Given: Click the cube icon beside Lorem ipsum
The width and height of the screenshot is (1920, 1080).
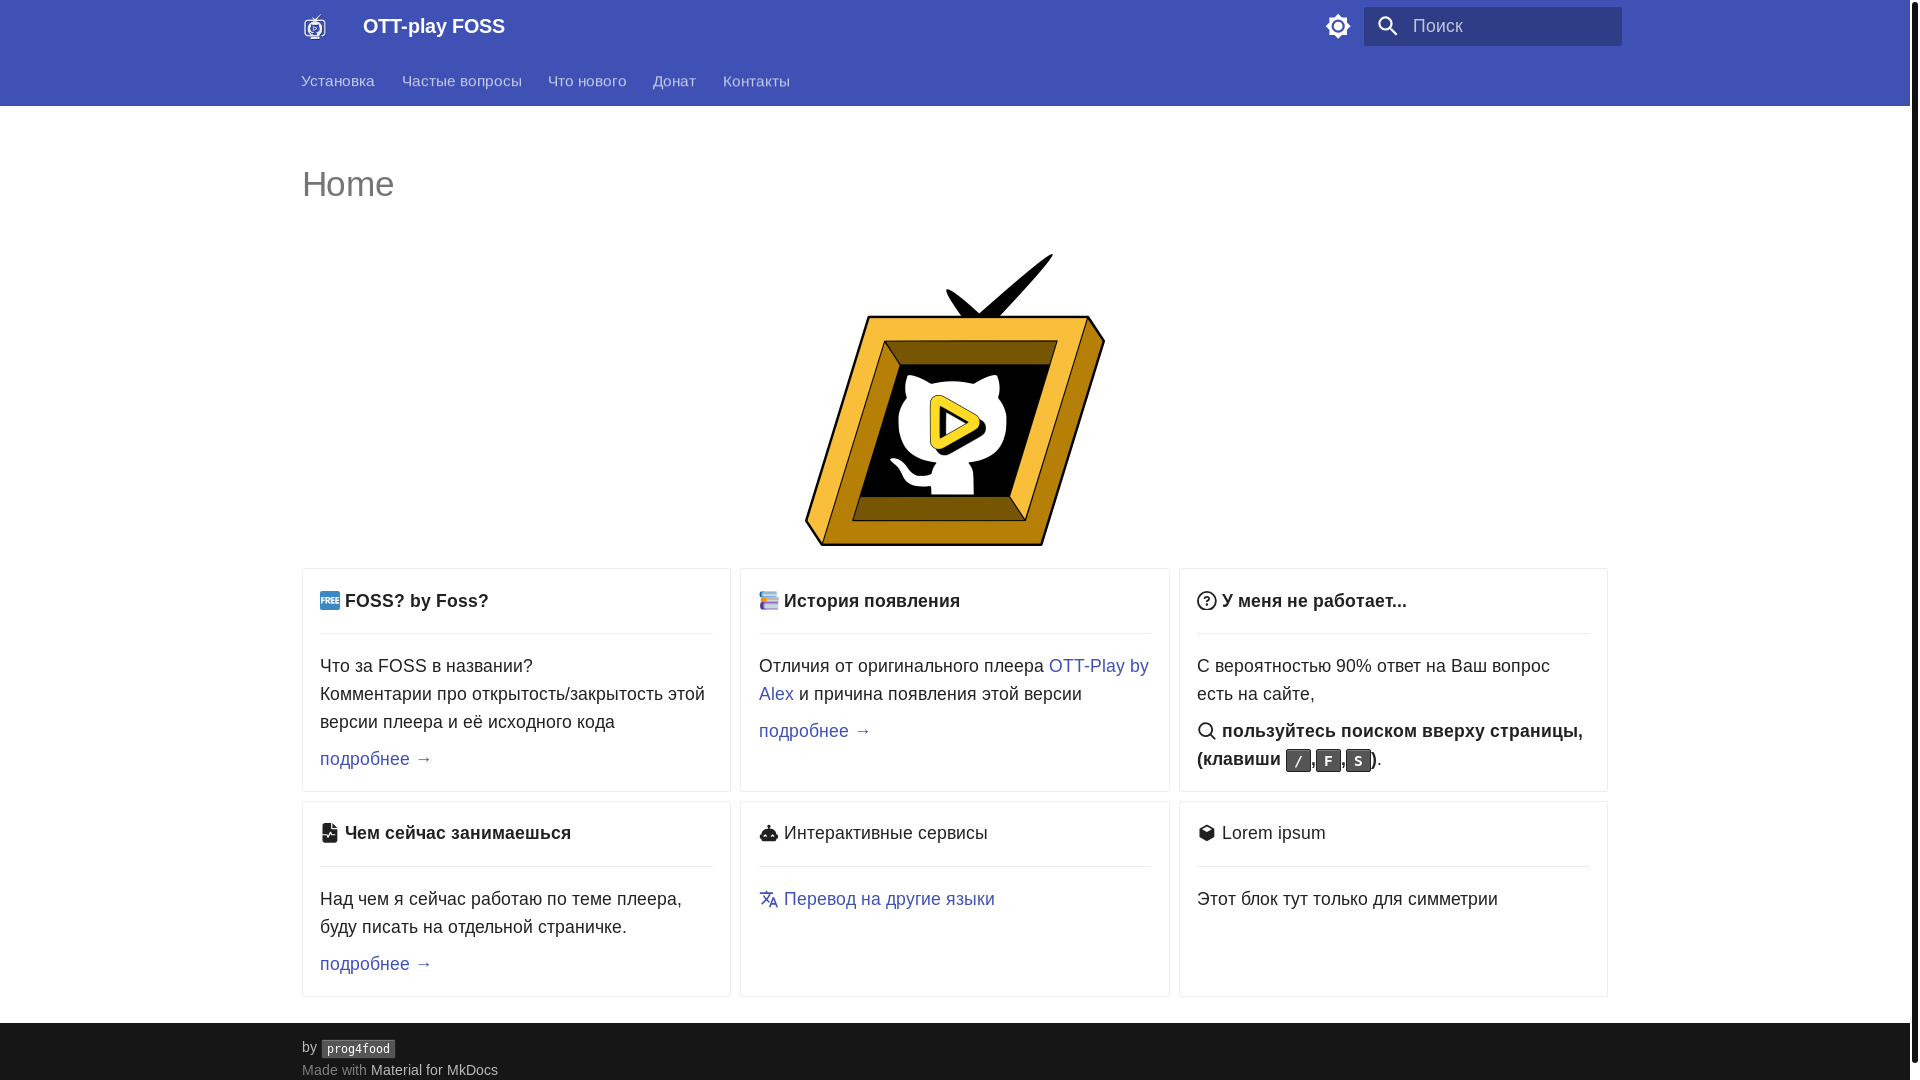Looking at the screenshot, I should (1207, 833).
